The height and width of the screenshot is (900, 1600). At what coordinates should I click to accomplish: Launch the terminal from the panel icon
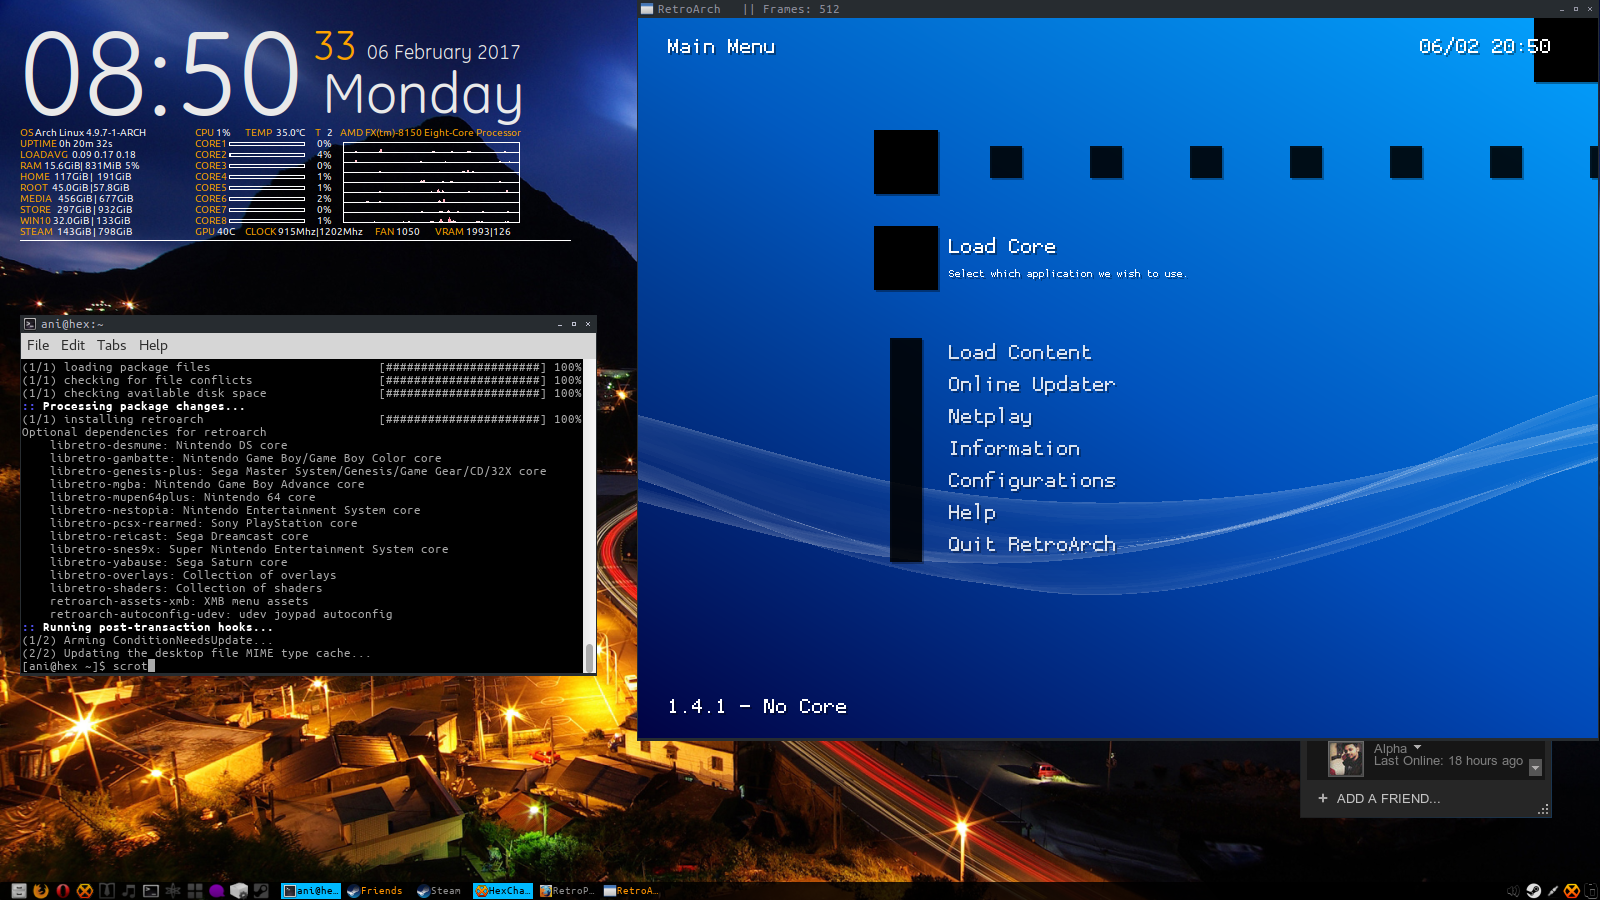pyautogui.click(x=151, y=891)
